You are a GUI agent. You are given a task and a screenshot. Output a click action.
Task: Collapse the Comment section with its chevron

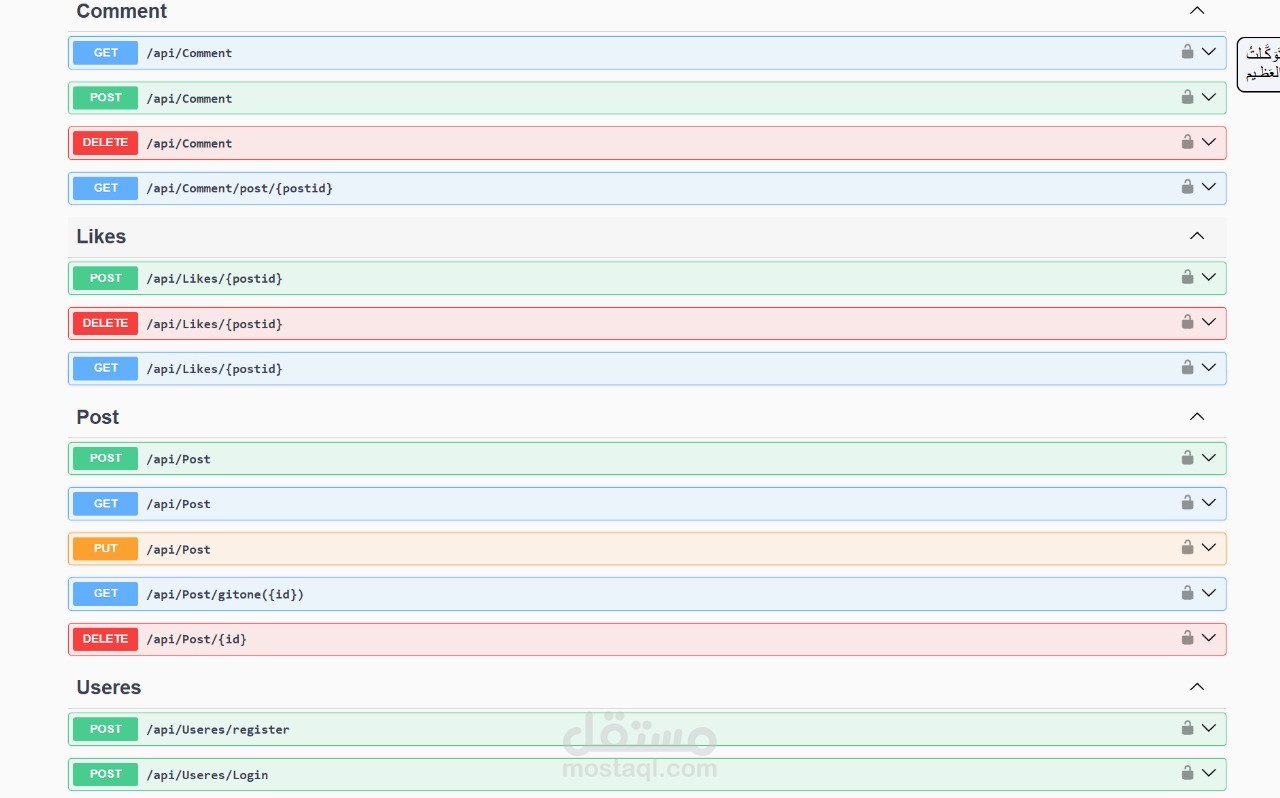tap(1197, 11)
